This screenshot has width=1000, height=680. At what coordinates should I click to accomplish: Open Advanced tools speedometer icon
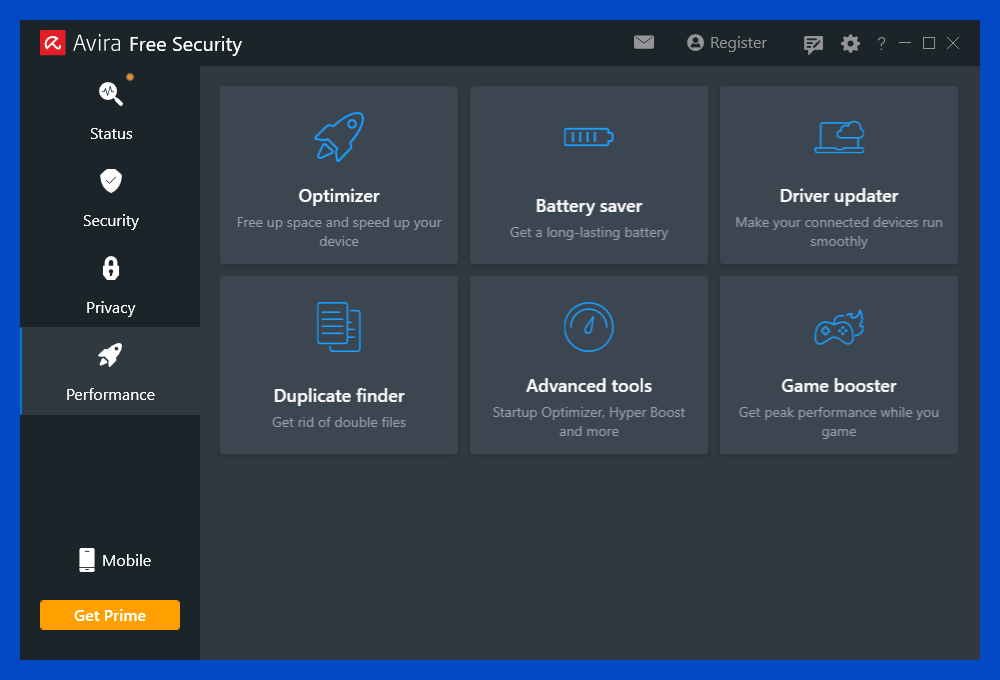pos(588,327)
